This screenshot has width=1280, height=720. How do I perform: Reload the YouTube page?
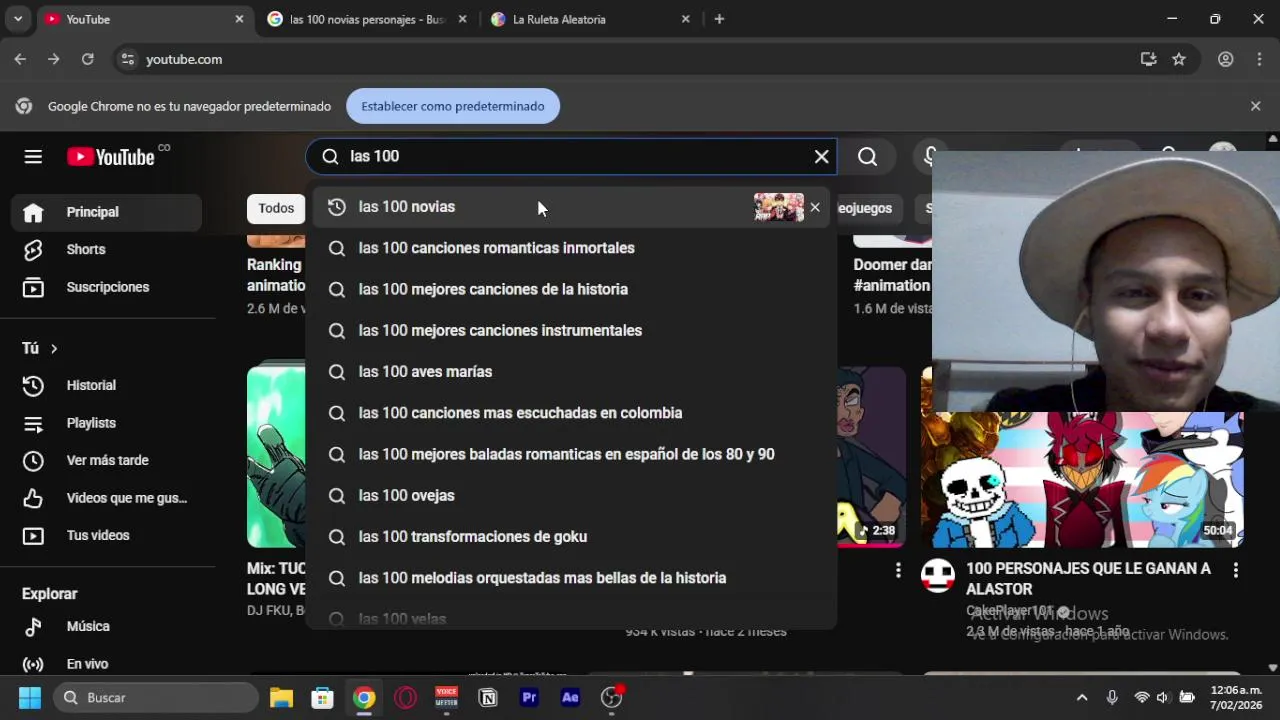coord(88,59)
